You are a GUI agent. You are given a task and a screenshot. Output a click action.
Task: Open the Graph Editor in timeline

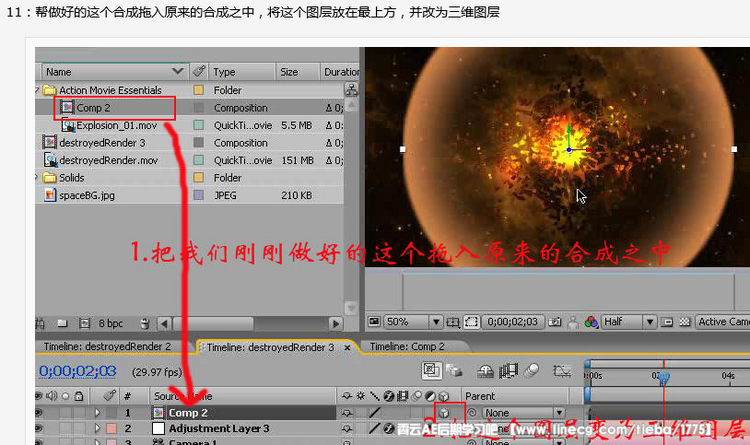coord(562,370)
